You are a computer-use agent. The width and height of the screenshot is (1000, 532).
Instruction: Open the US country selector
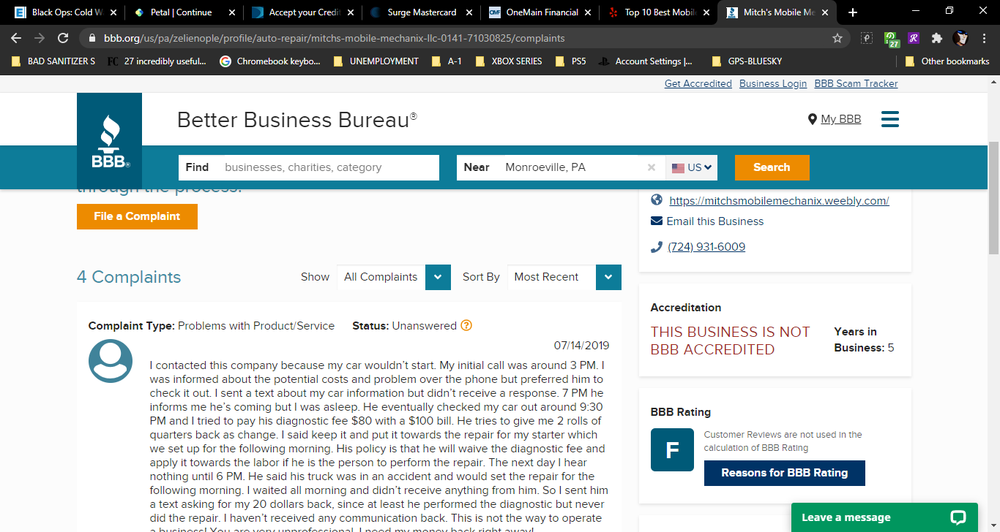691,167
